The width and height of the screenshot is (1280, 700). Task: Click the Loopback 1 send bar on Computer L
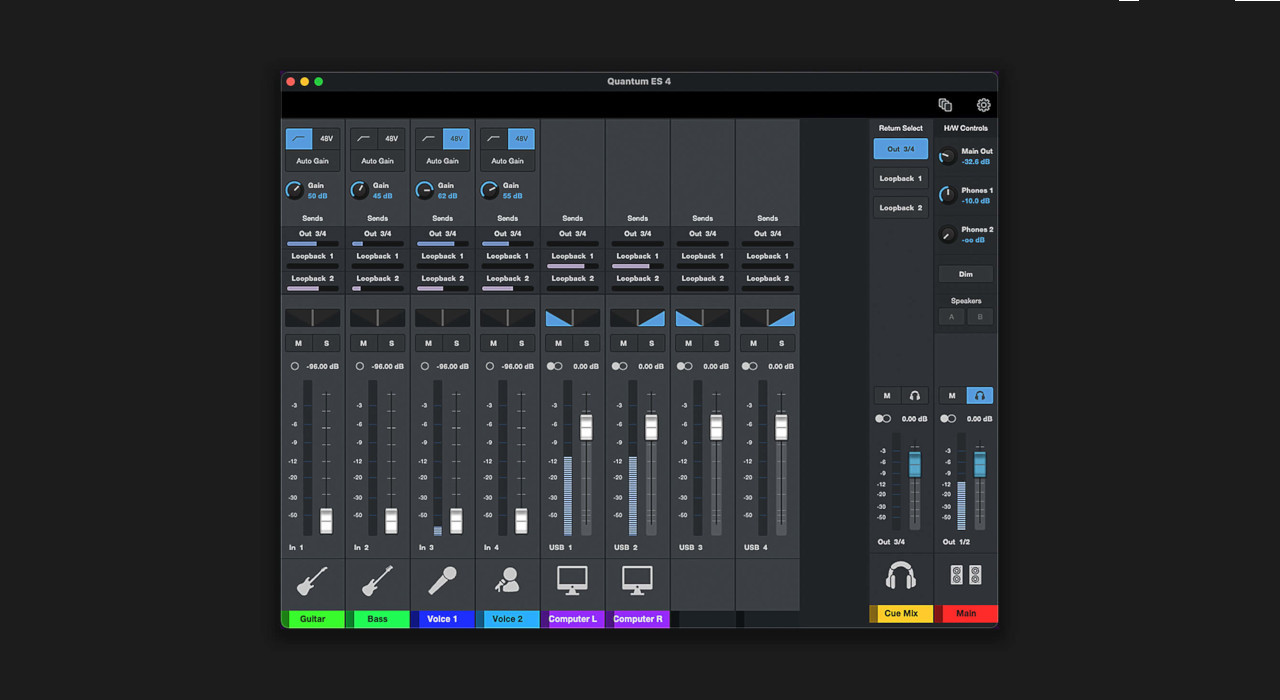tap(573, 266)
